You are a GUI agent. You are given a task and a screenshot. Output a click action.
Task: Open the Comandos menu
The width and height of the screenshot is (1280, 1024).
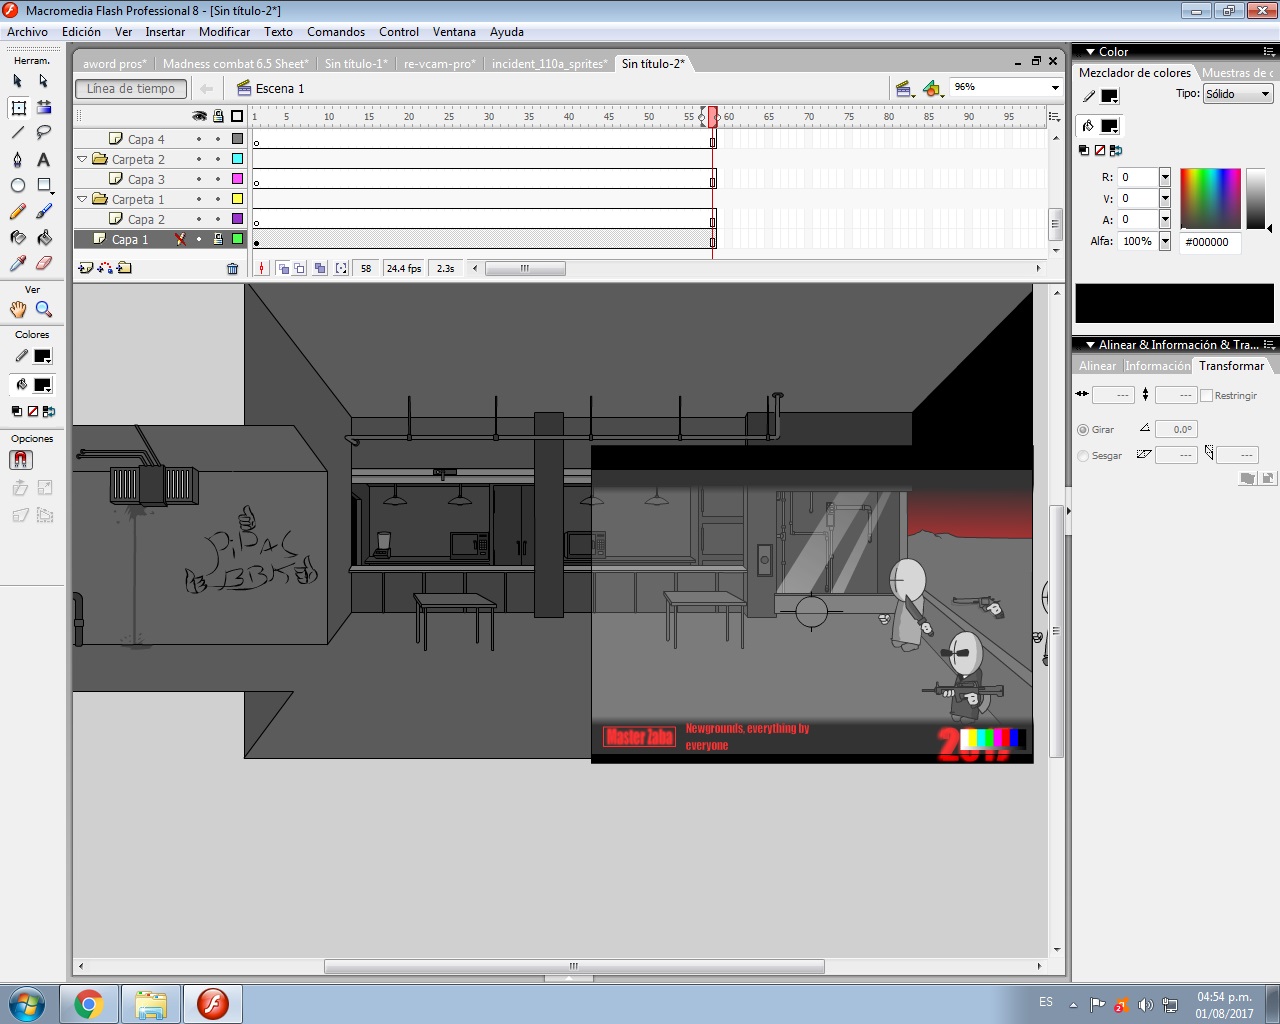click(336, 32)
